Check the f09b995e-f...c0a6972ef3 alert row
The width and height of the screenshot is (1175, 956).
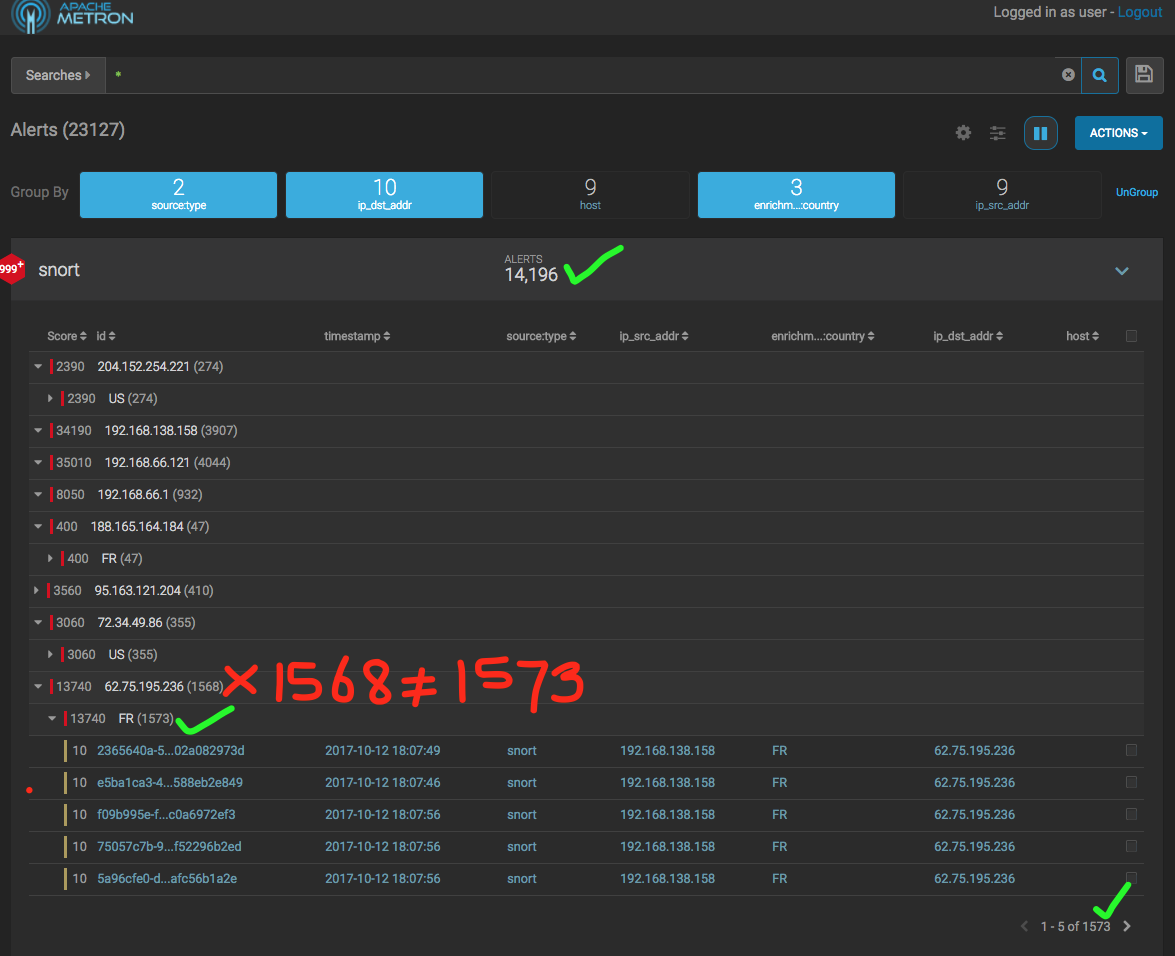coord(1132,814)
